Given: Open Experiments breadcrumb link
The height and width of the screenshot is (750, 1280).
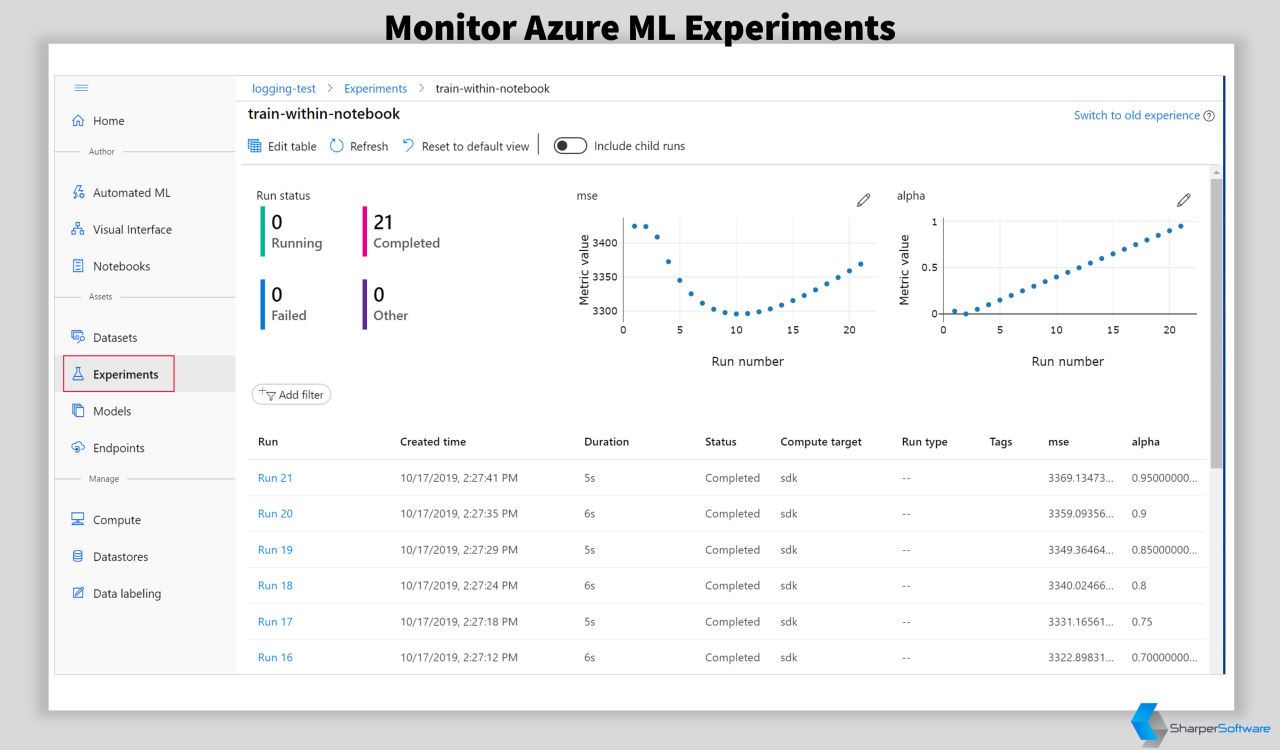Looking at the screenshot, I should (x=375, y=88).
